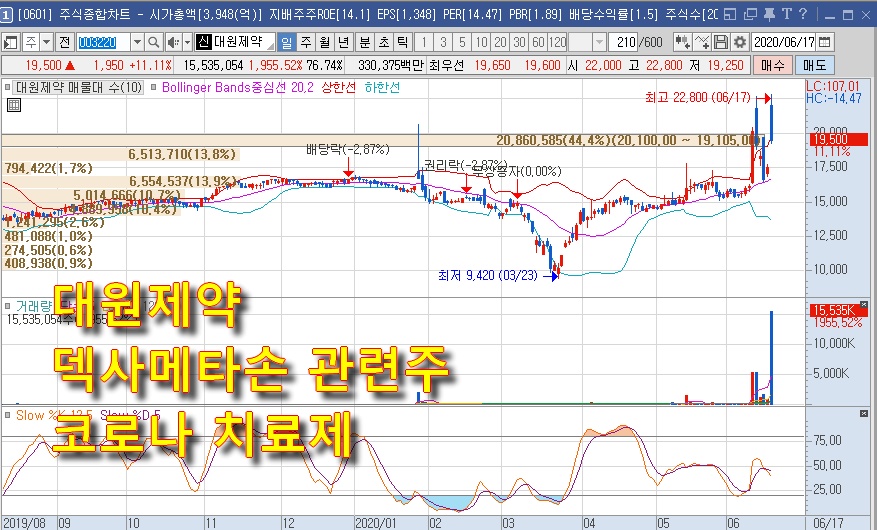Screen dimensions: 877x530
Task: Click the interval button 3
Action: (443, 42)
